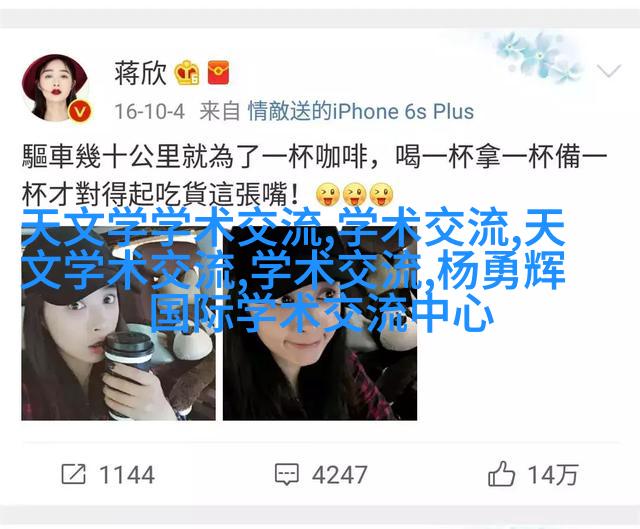
Task: Tap the 16-10-4 post date
Action: pos(149,112)
